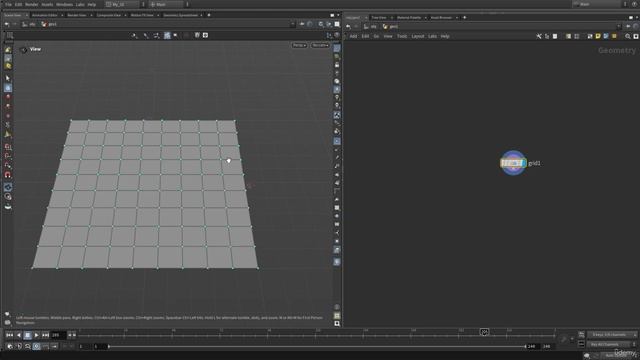Screen dimensions: 640x360
Task: Click the playback range slider bar
Action: pos(317,347)
